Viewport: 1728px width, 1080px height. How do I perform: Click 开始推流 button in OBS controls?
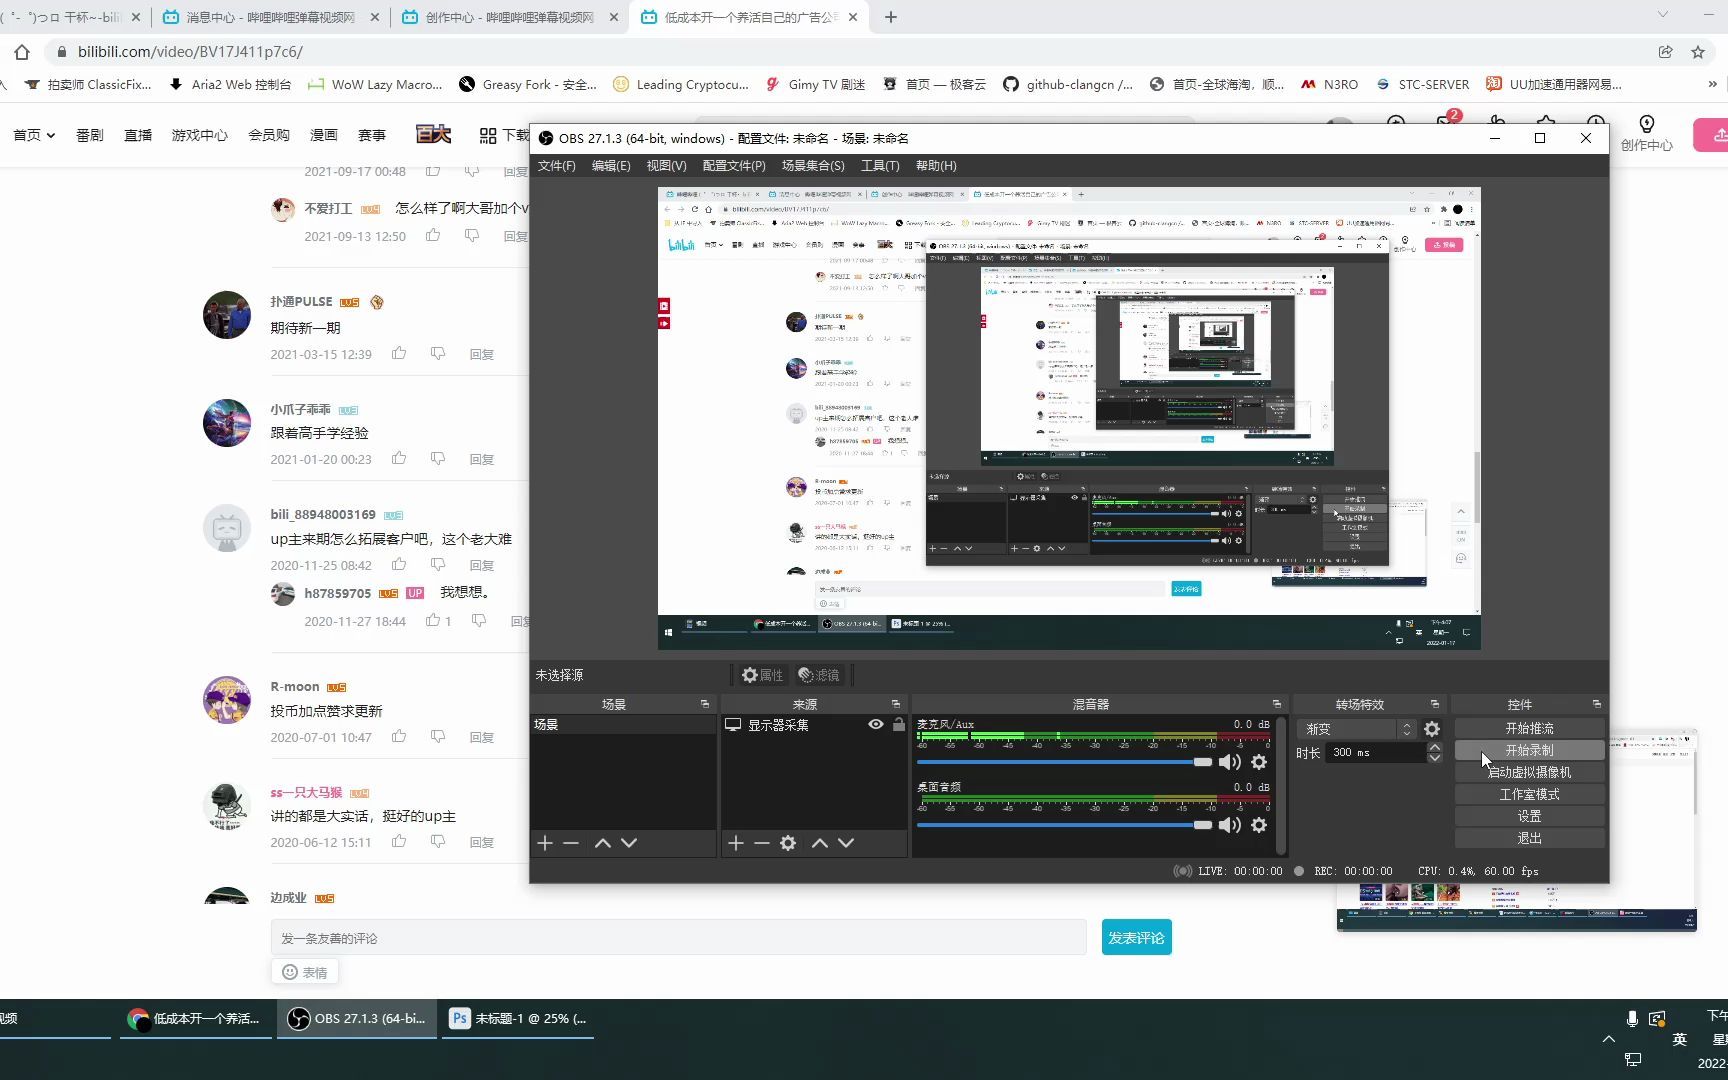click(1529, 728)
